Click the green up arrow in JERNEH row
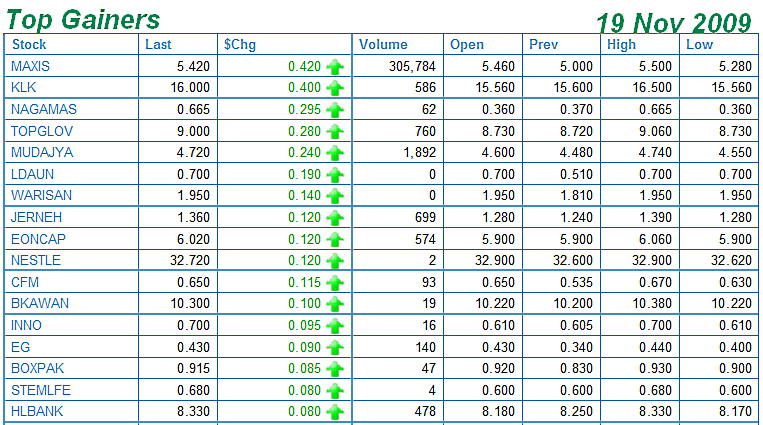This screenshot has height=425, width=763. coord(335,218)
